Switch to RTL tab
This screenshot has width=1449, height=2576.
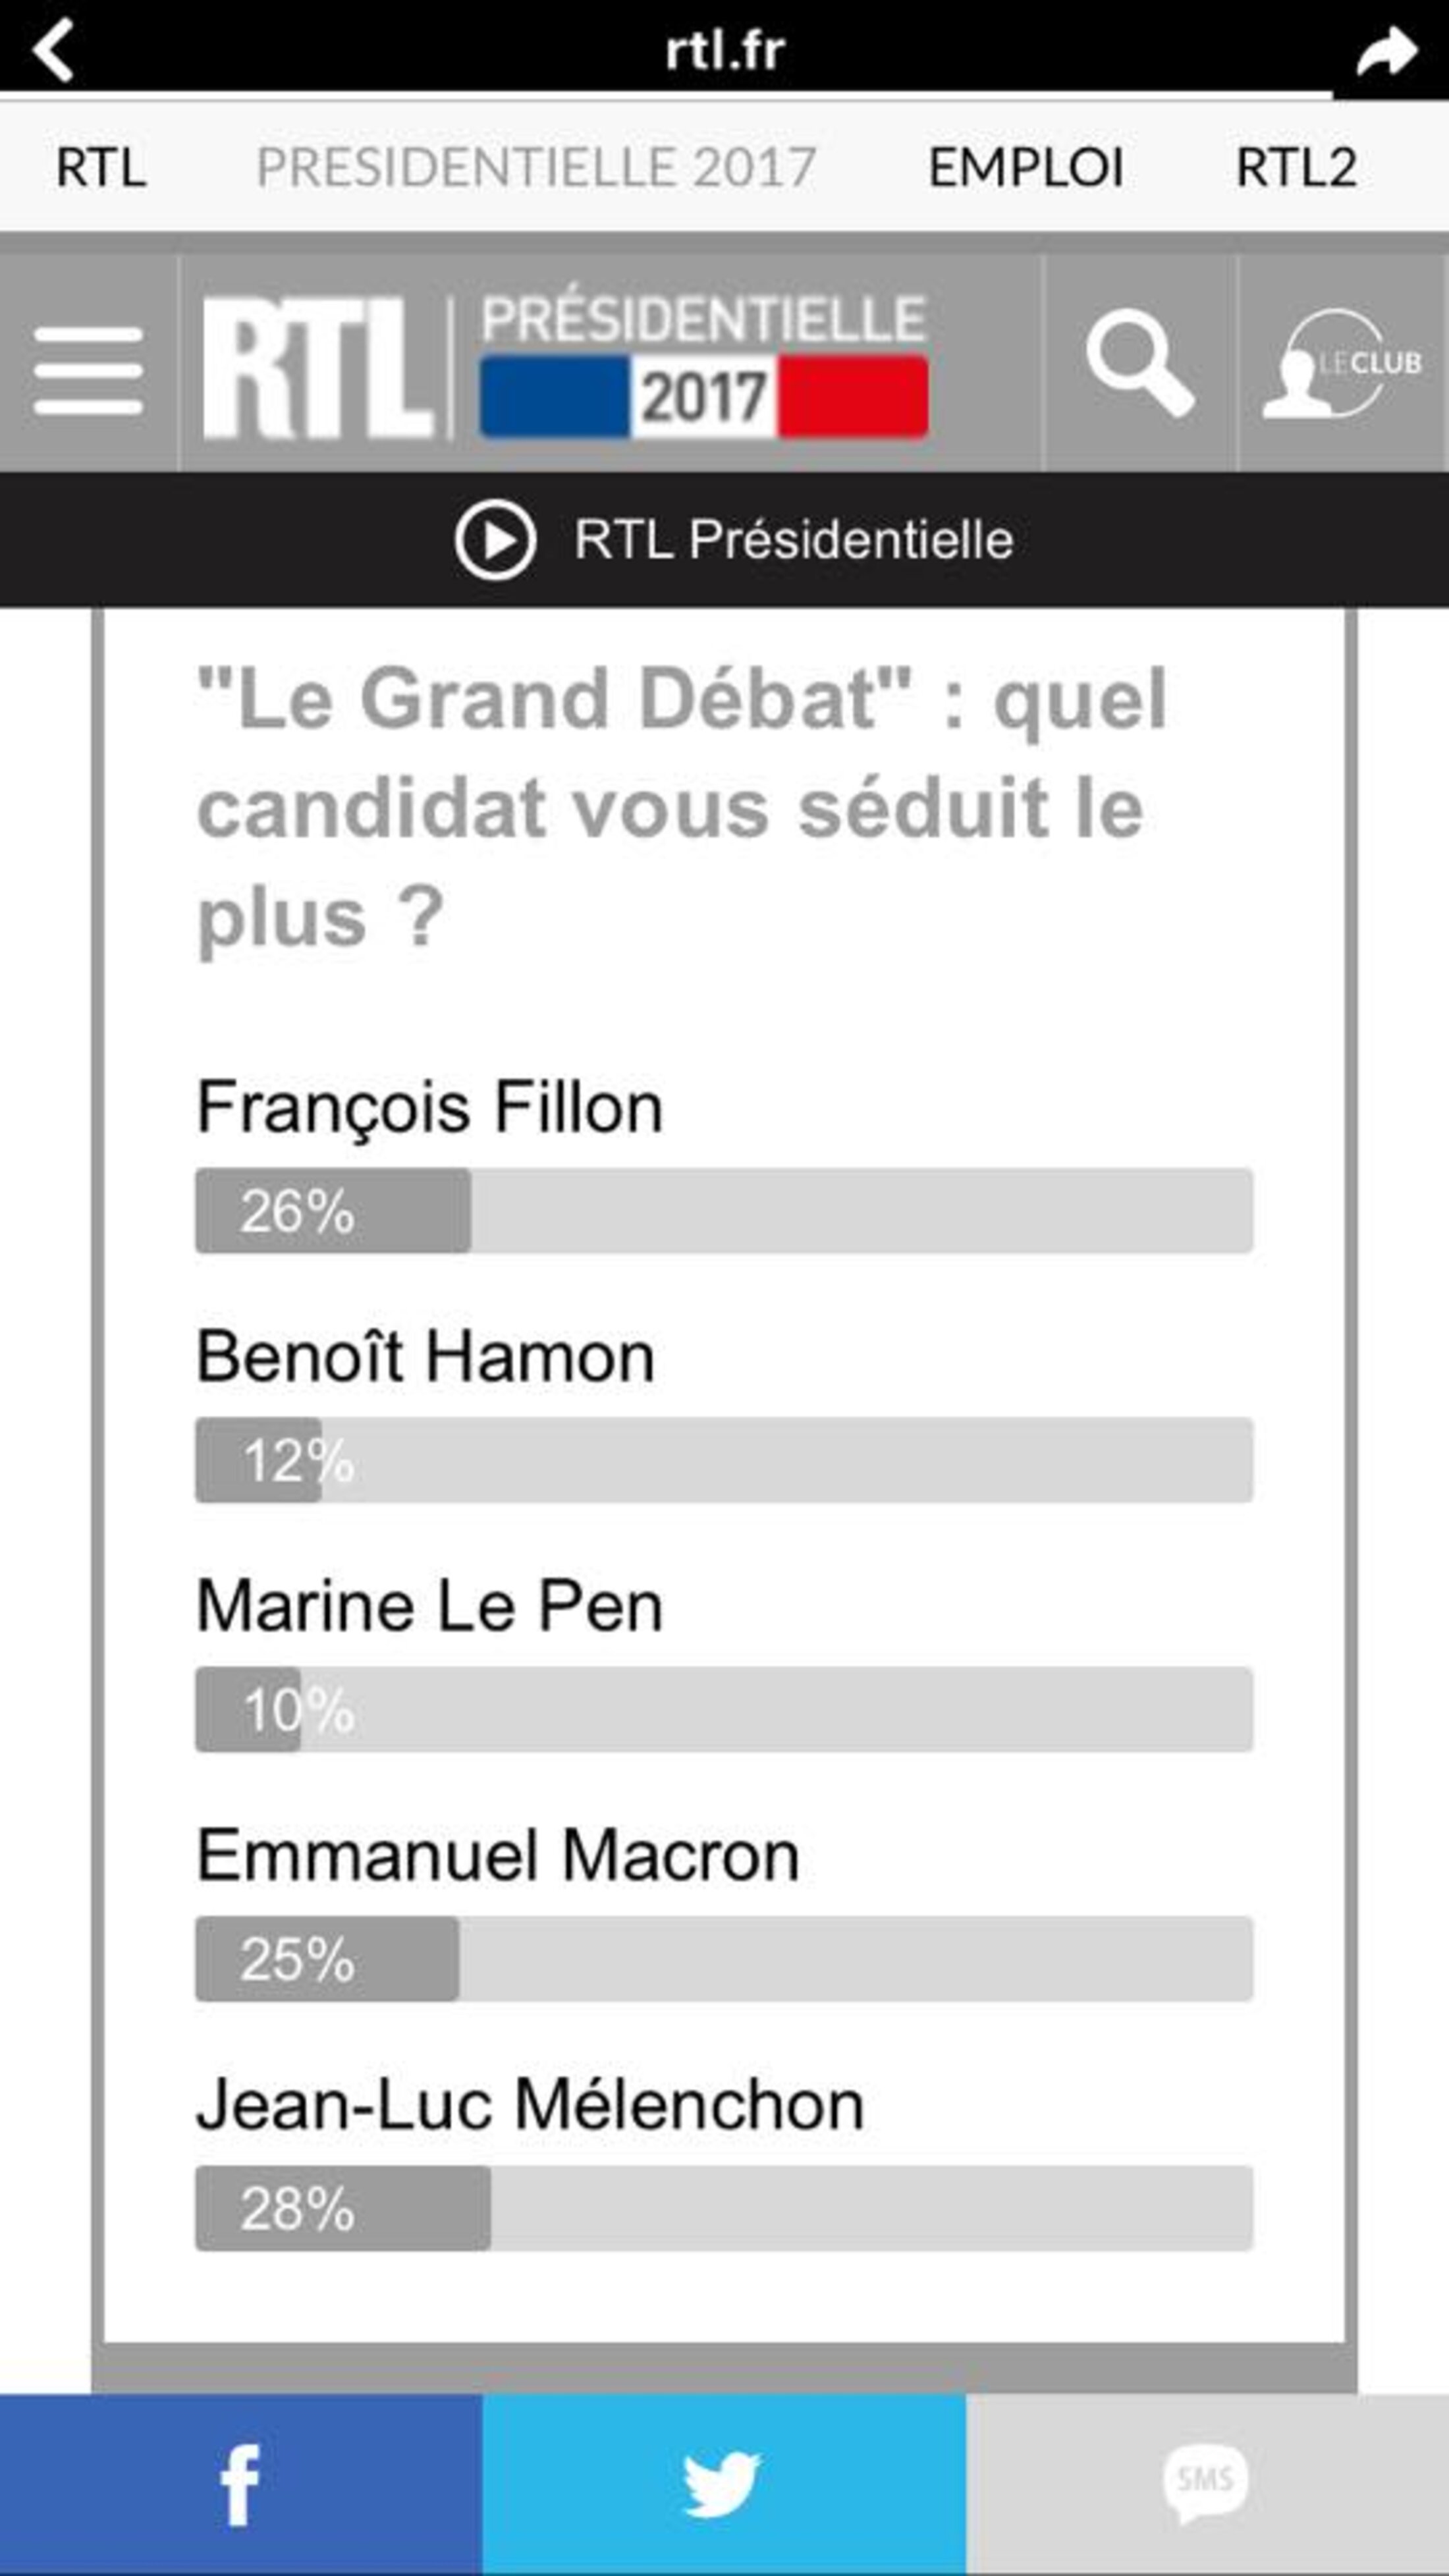(x=101, y=167)
